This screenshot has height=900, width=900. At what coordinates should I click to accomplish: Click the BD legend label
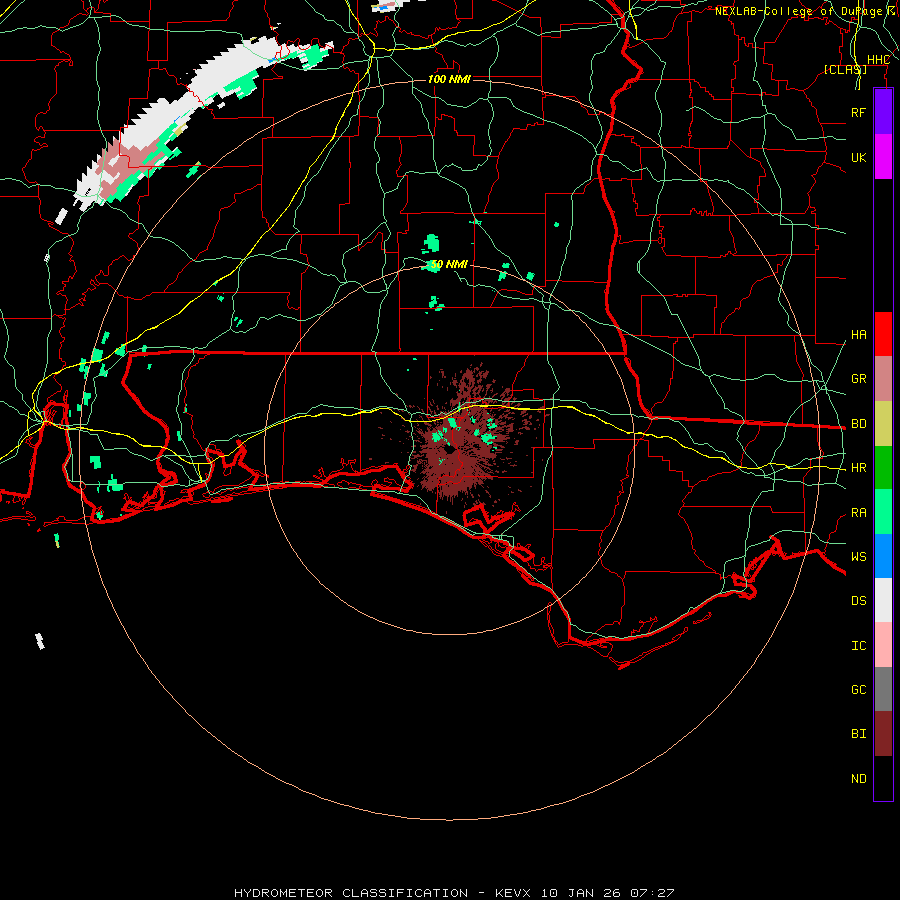pyautogui.click(x=859, y=424)
